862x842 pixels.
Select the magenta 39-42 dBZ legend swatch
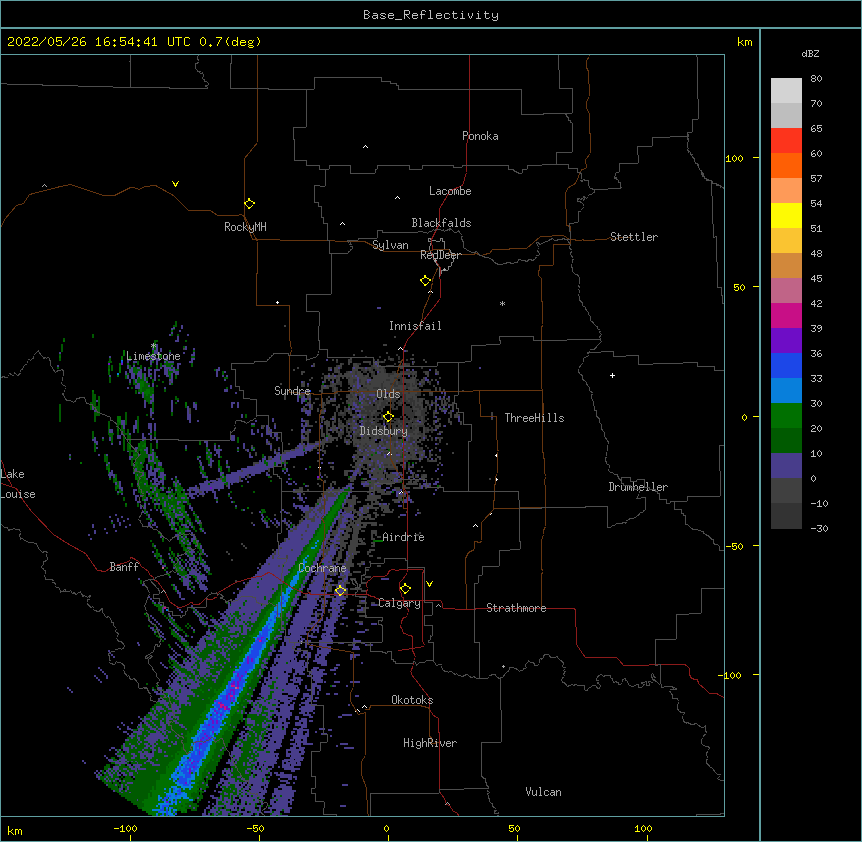click(x=786, y=315)
